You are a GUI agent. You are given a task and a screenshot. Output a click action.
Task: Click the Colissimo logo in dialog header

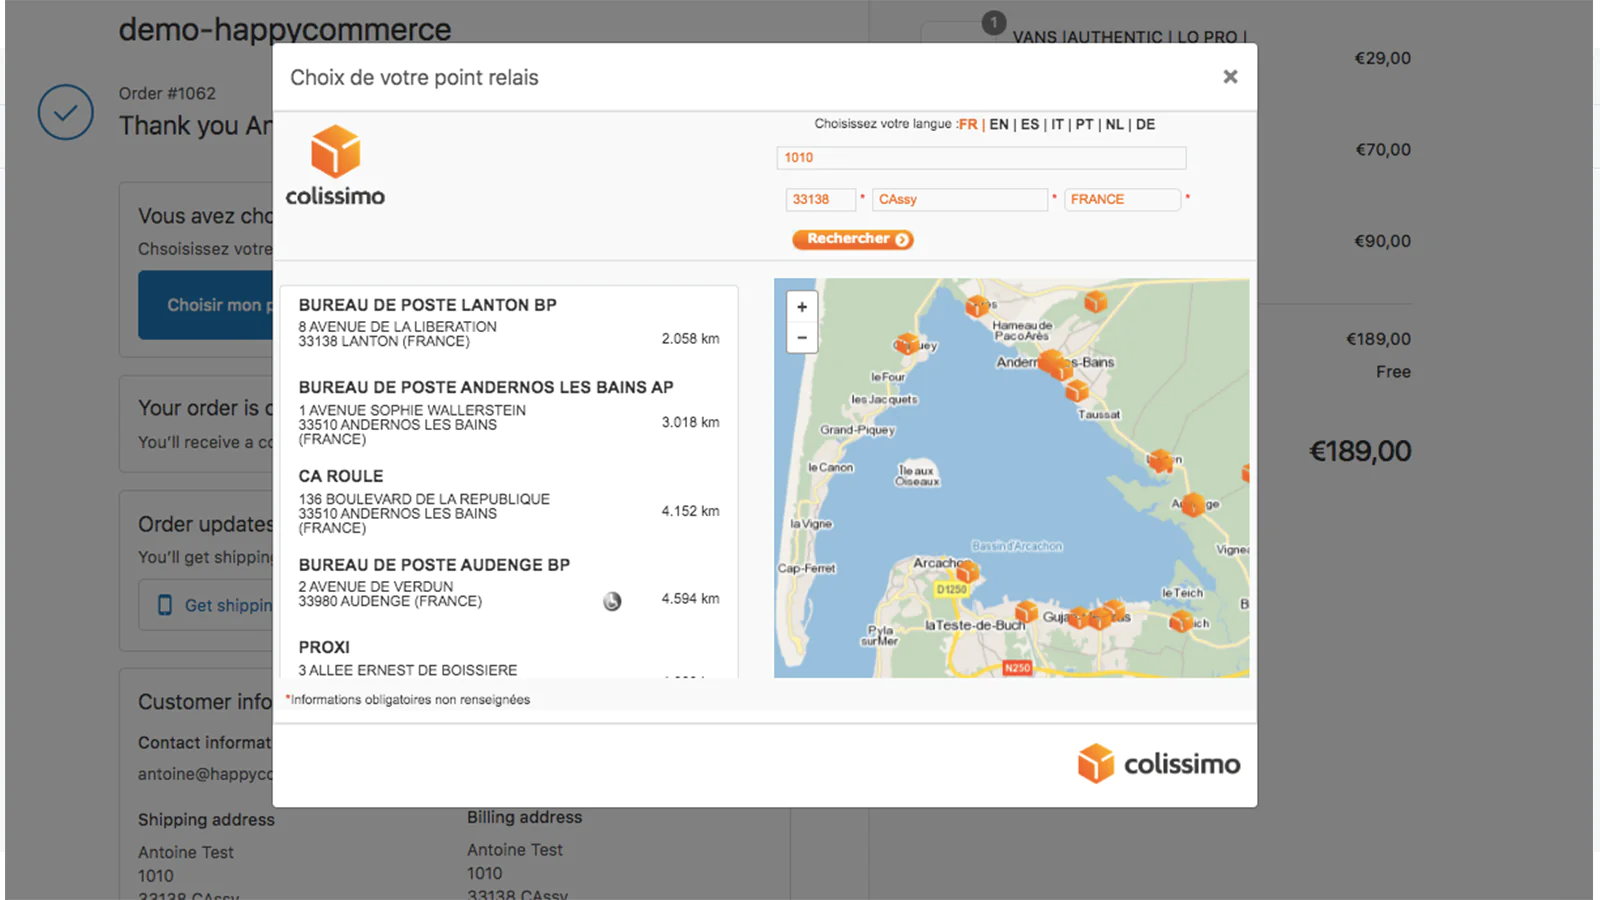coord(335,166)
